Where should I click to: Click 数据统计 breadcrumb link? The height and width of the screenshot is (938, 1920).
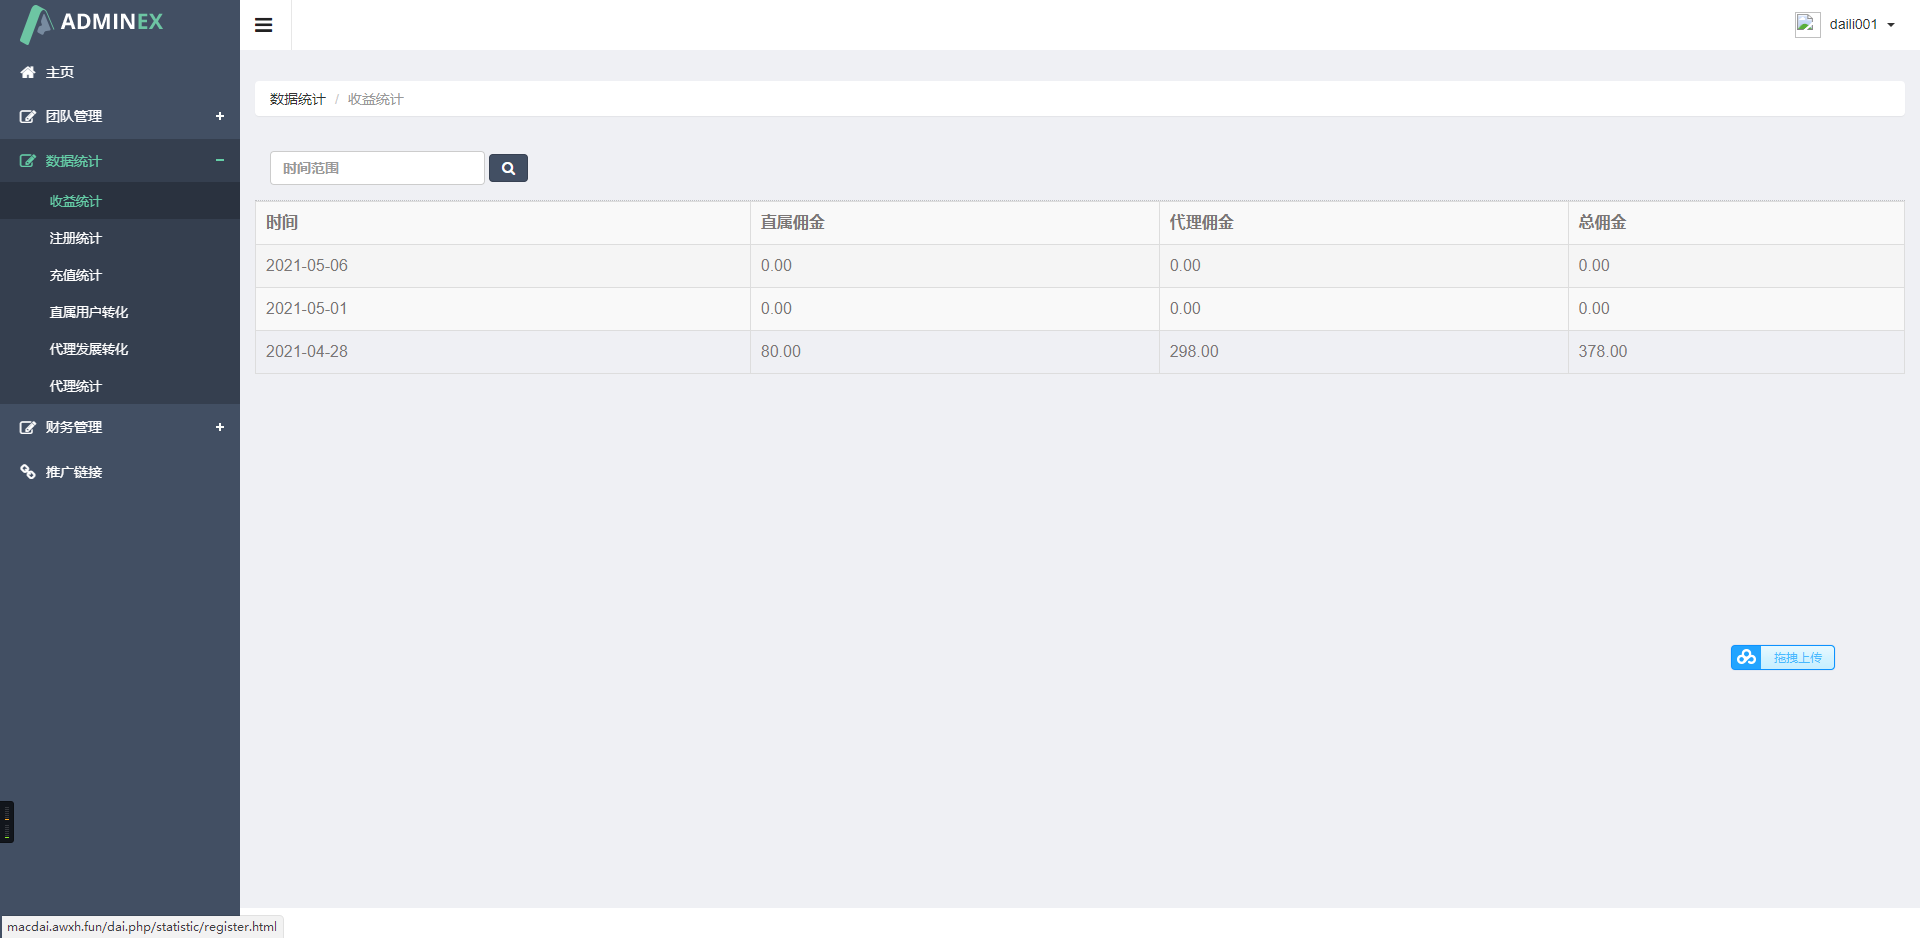click(297, 99)
